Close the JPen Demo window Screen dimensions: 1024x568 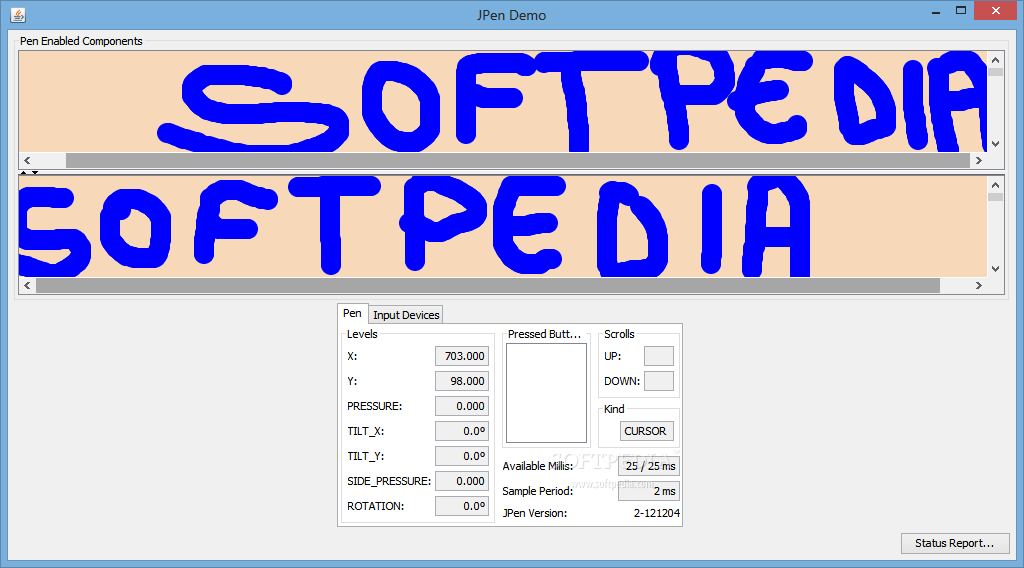coord(995,10)
